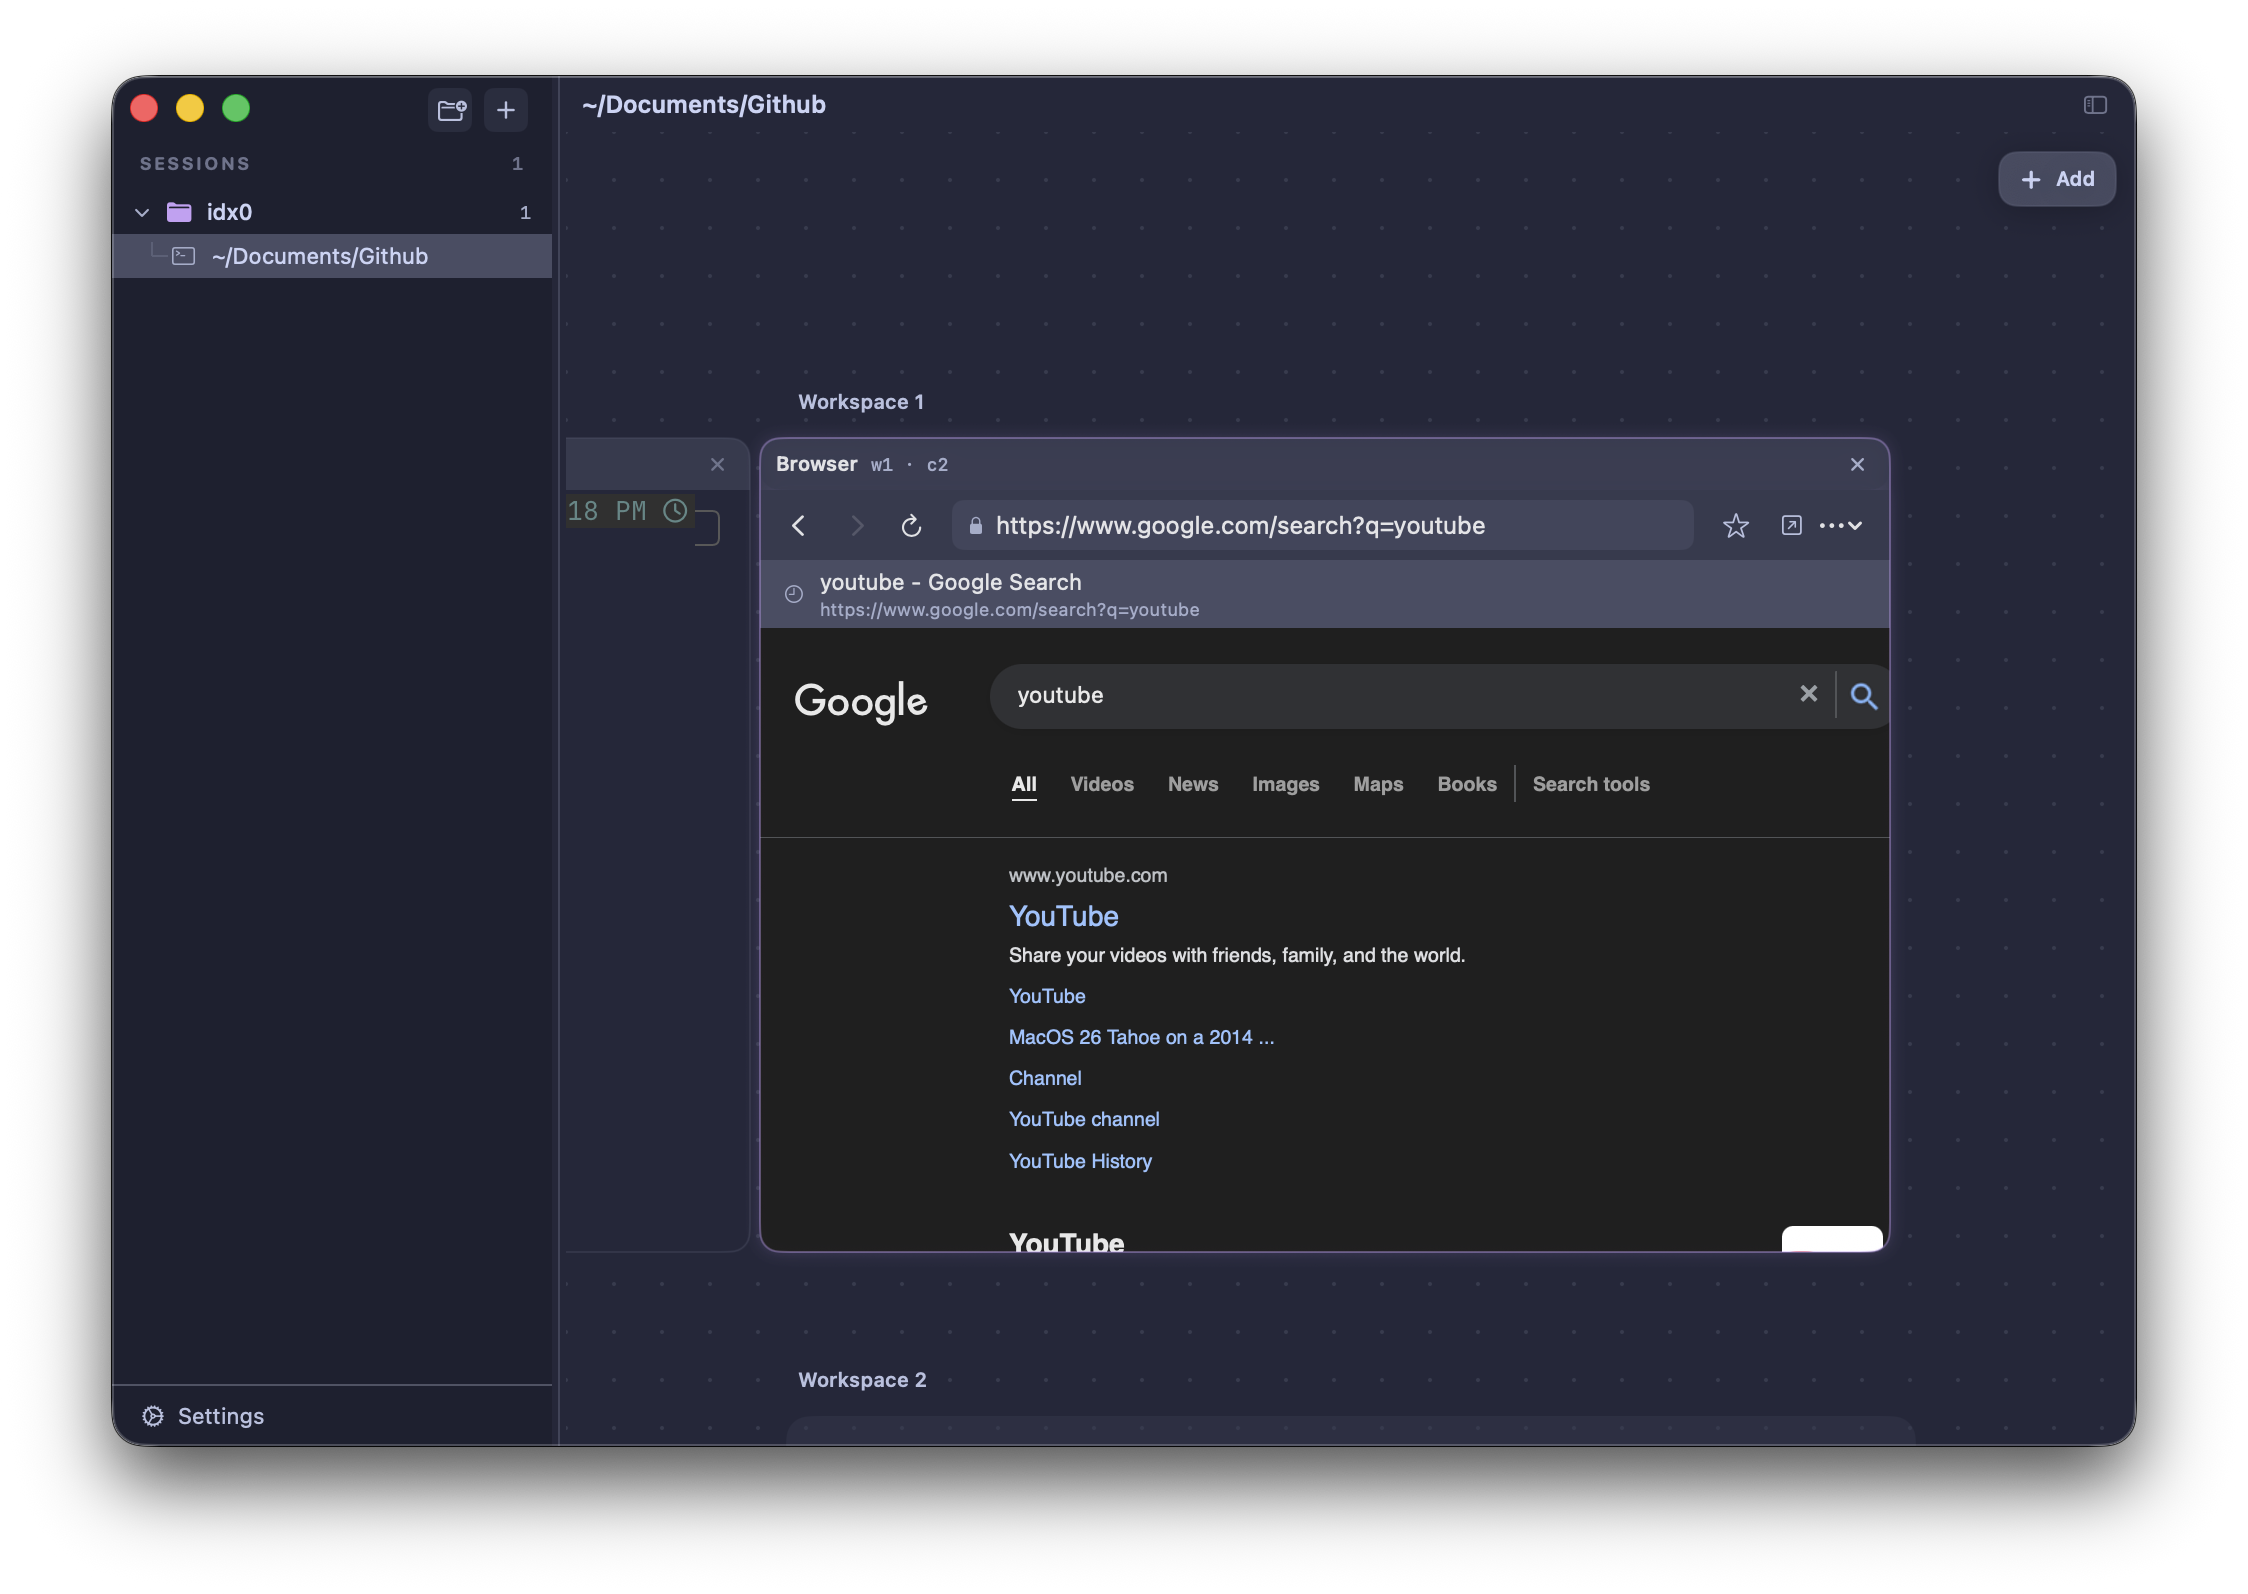This screenshot has height=1594, width=2248.
Task: Open the browser more options dropdown
Action: click(x=1841, y=525)
